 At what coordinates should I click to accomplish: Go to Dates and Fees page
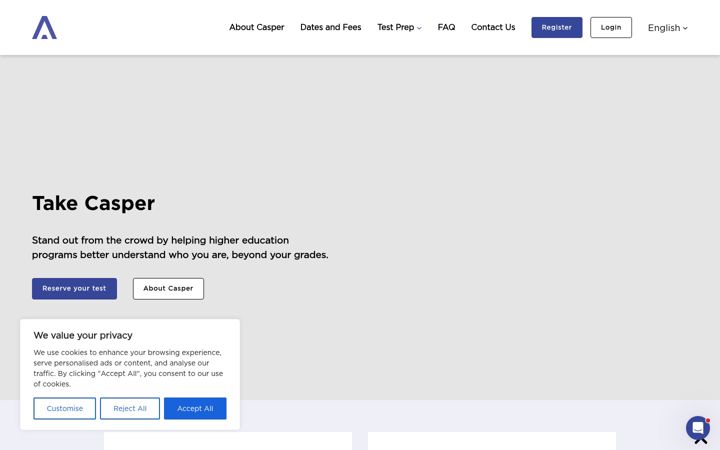click(331, 27)
